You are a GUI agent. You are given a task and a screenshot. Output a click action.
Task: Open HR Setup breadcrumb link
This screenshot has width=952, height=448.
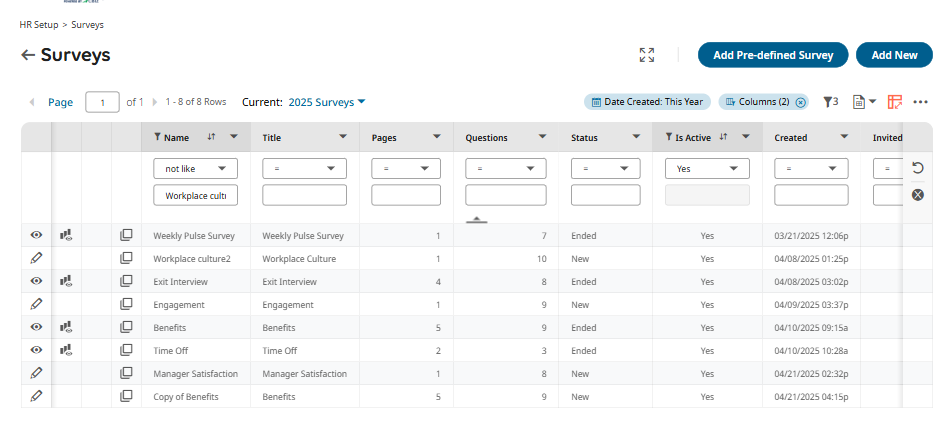click(39, 25)
